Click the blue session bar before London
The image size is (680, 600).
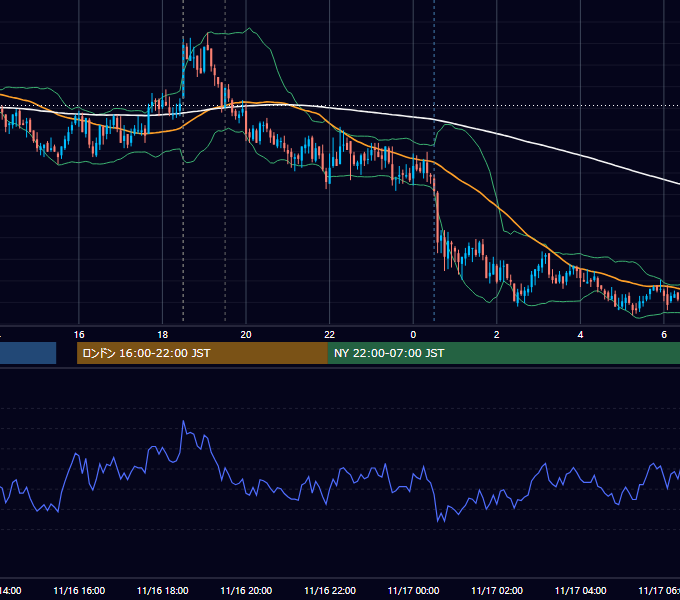click(x=28, y=353)
